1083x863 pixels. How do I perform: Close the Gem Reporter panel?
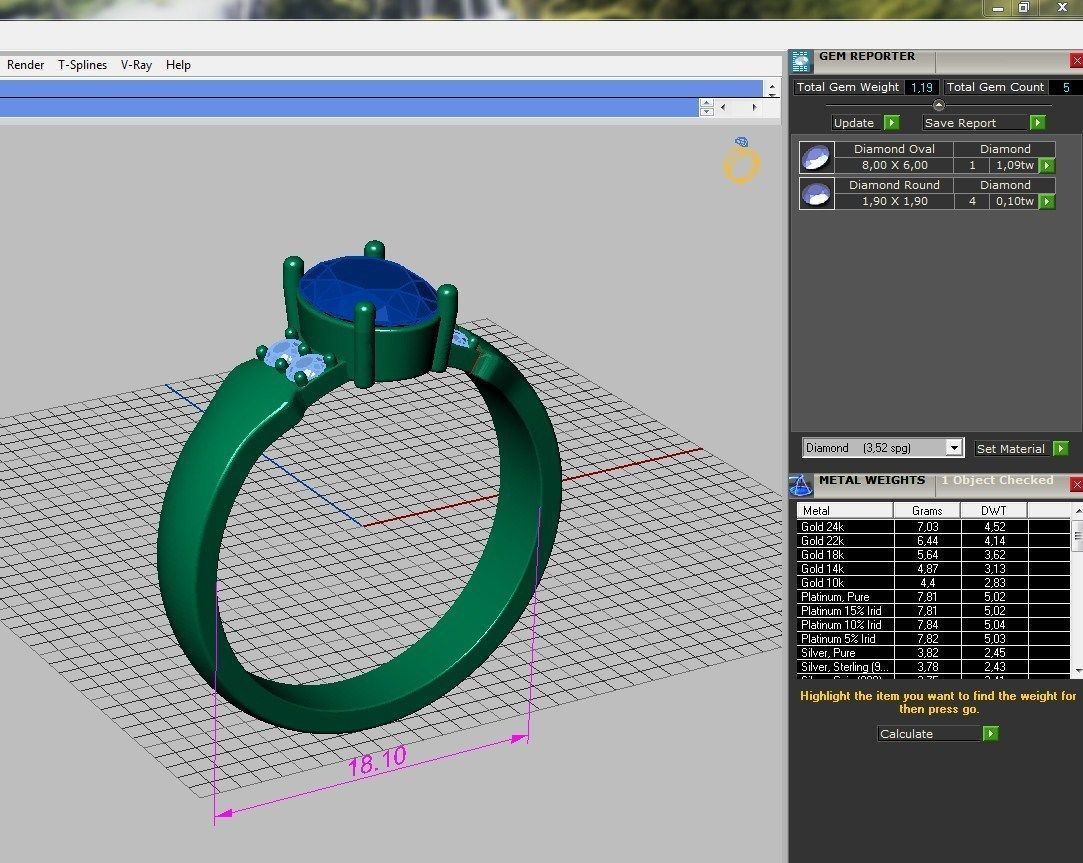pos(1076,61)
